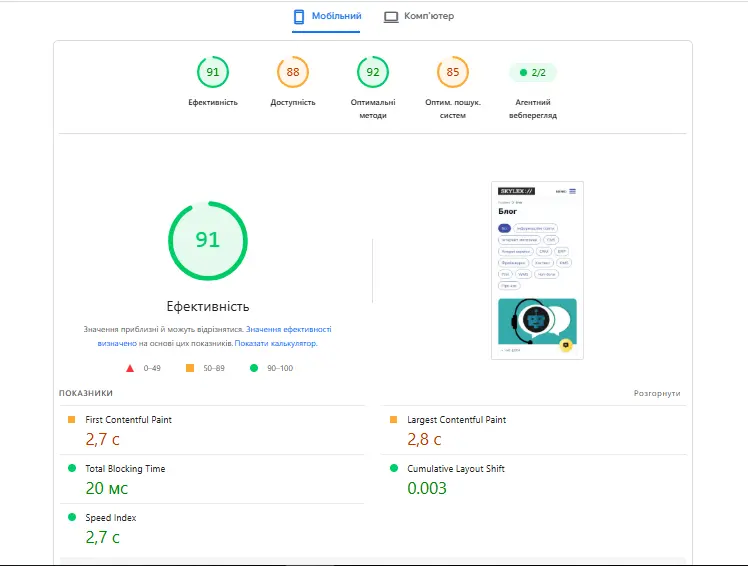The image size is (748, 566).
Task: Click the Агентний вебперегляд label
Action: [533, 108]
